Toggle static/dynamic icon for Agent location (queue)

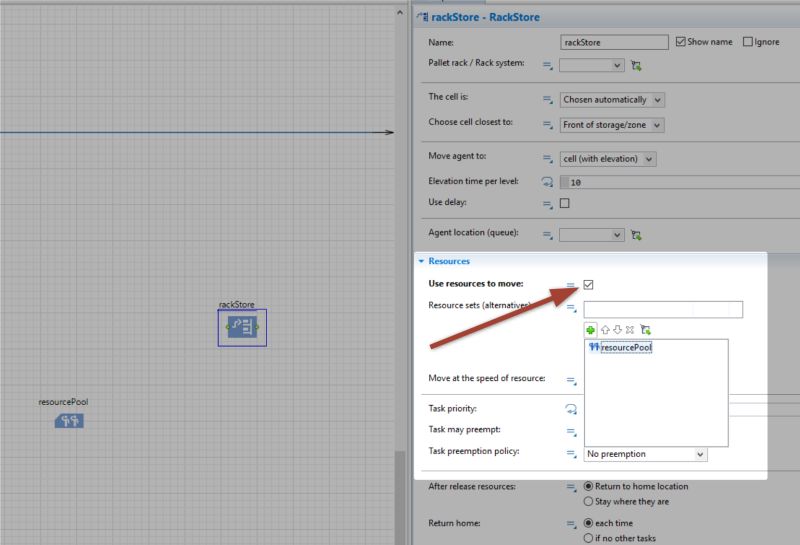(547, 235)
